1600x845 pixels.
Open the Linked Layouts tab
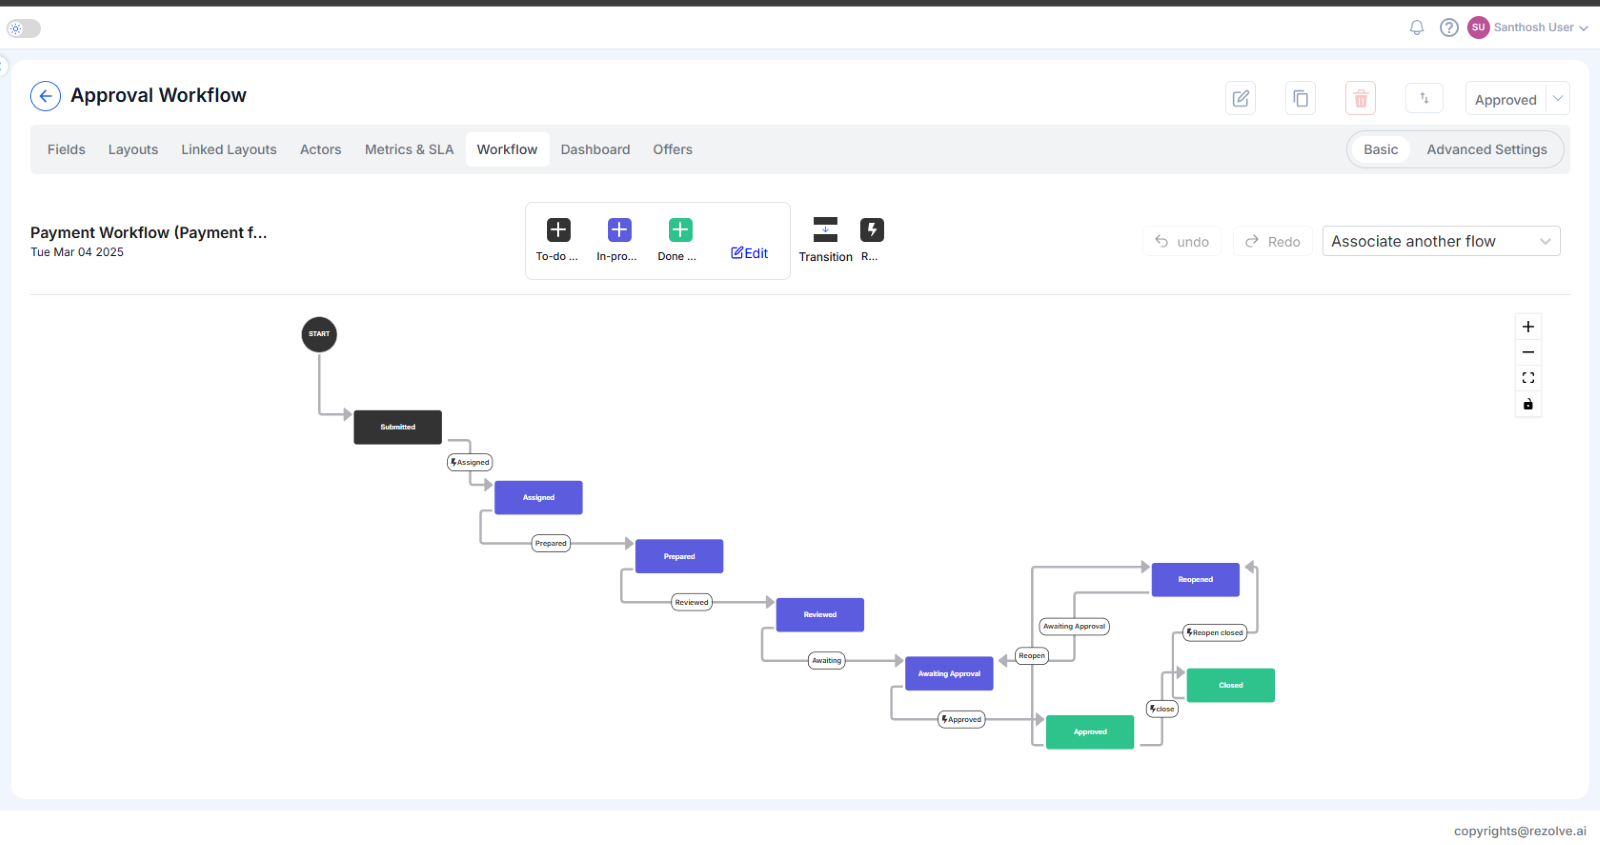tap(229, 149)
